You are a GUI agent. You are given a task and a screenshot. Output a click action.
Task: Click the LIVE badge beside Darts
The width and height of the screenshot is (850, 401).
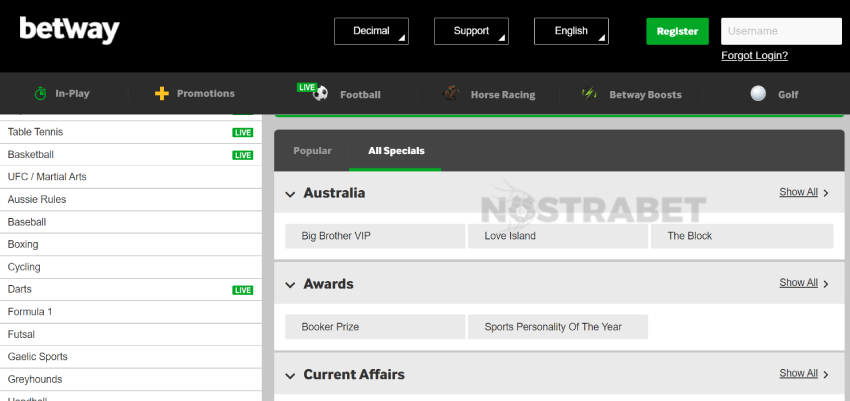point(243,290)
